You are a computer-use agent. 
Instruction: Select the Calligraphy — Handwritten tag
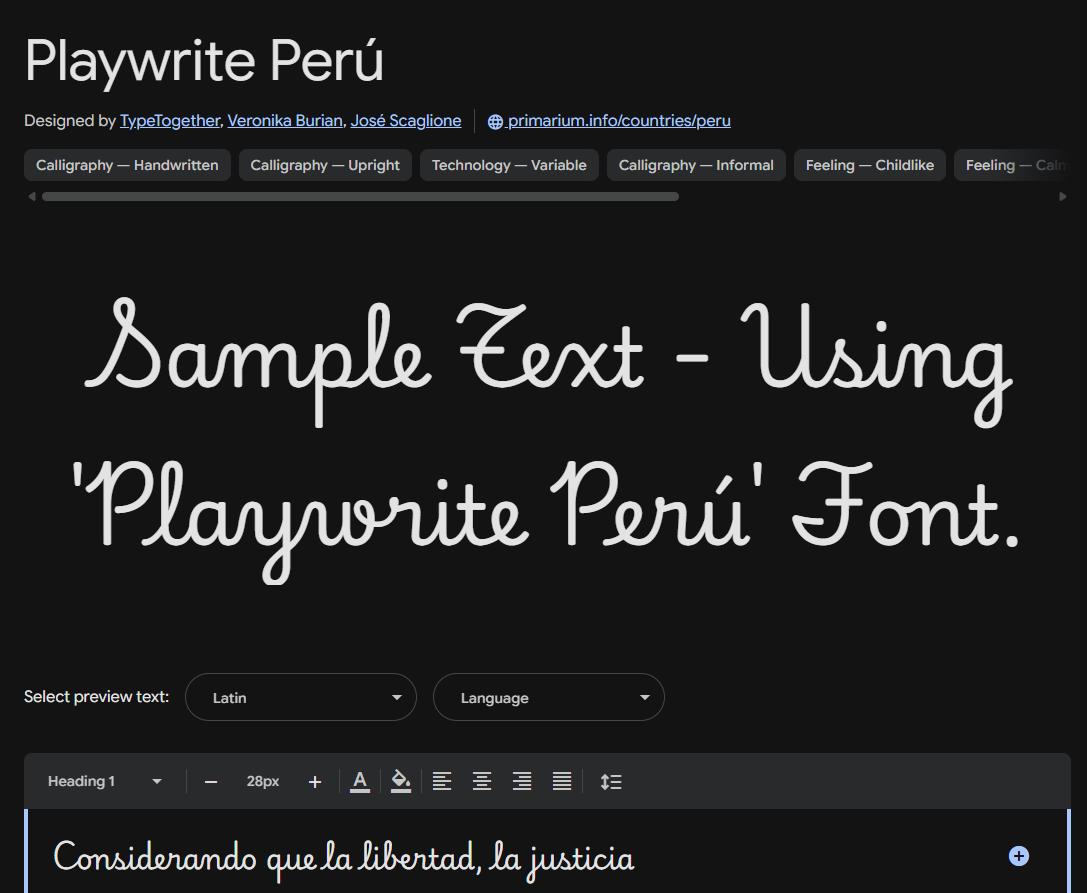click(128, 165)
